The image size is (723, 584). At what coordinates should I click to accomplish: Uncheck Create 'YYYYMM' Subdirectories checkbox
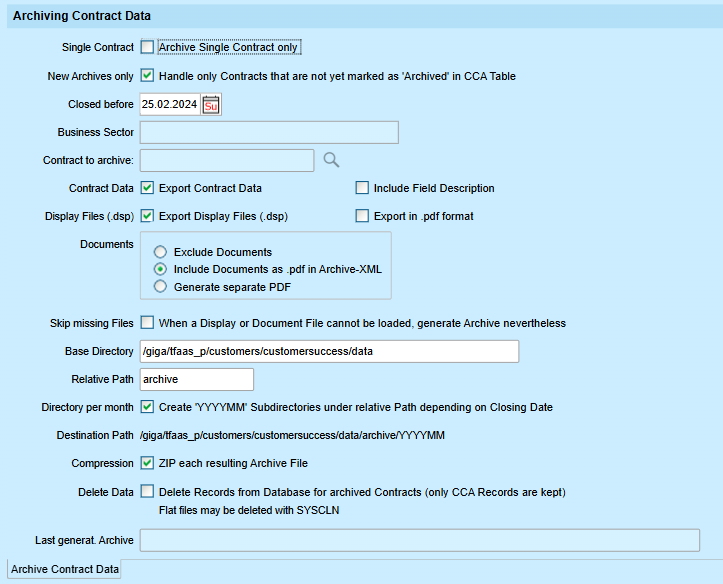[147, 407]
